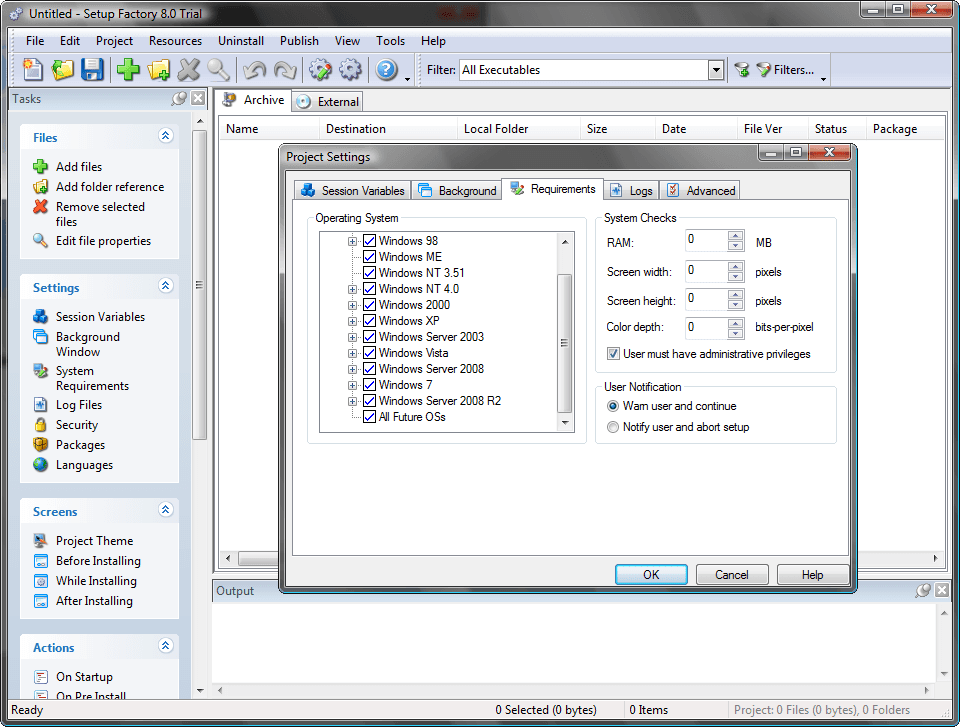
Task: Pin the Tasks pane with pushpin icon
Action: [x=179, y=99]
